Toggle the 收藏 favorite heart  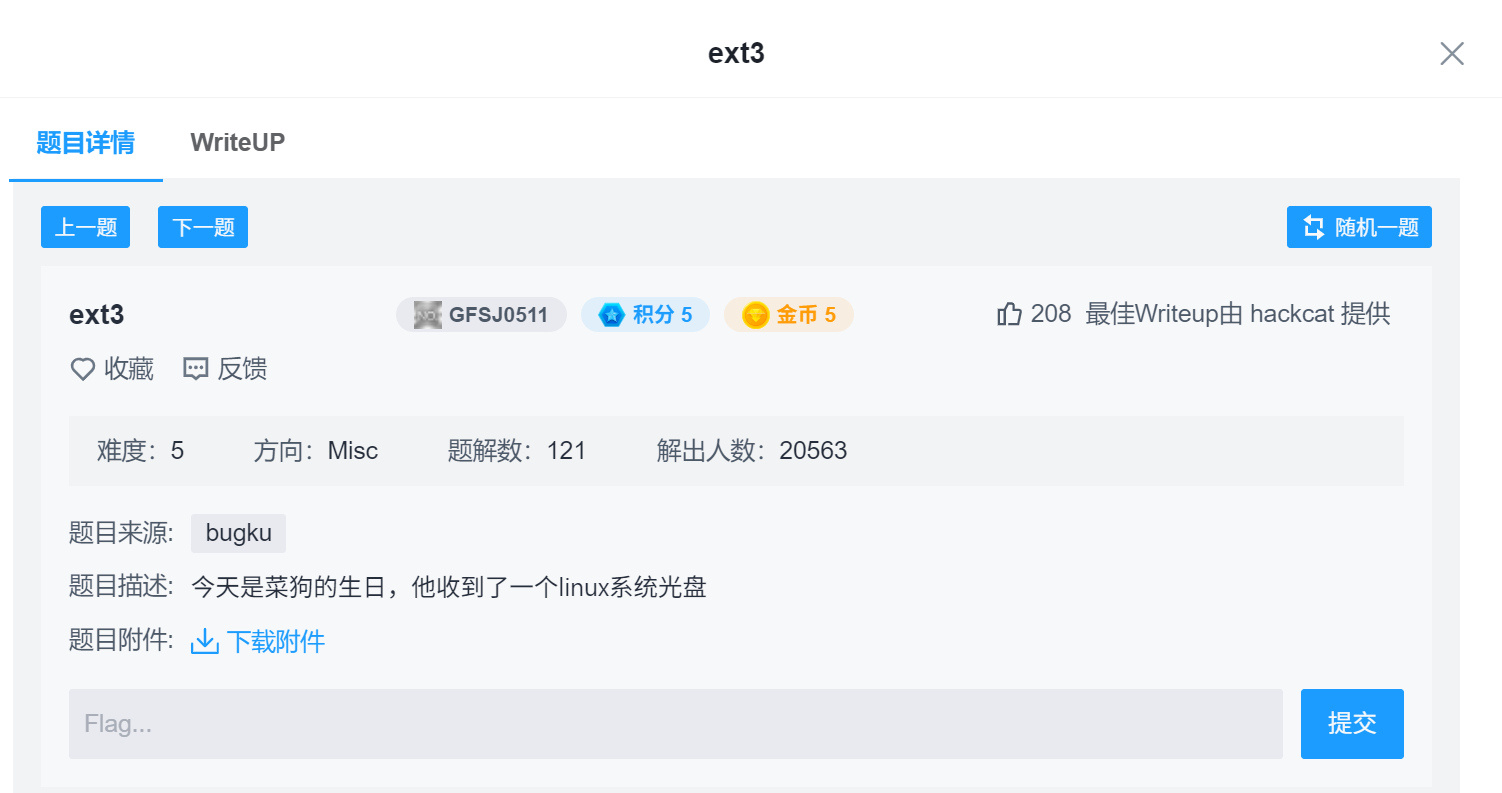click(x=82, y=368)
